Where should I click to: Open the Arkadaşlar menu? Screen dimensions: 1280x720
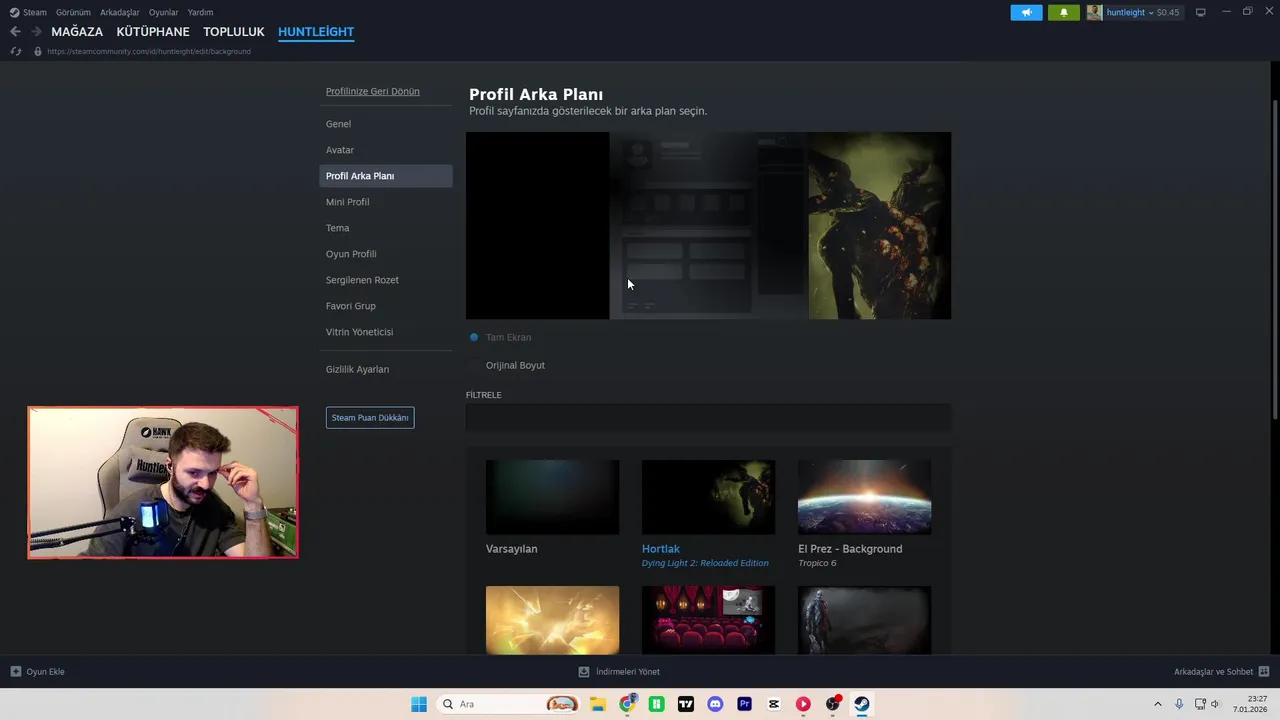120,12
